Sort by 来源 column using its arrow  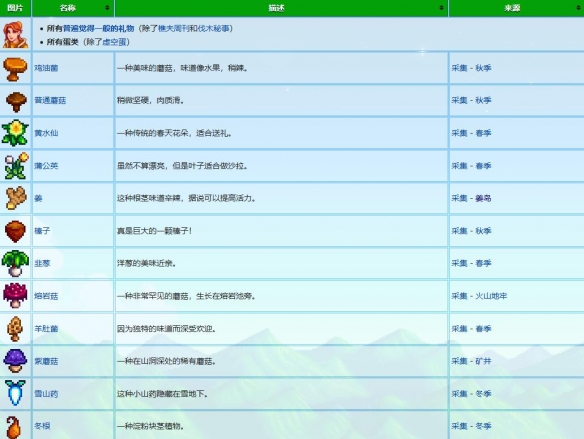click(x=578, y=8)
